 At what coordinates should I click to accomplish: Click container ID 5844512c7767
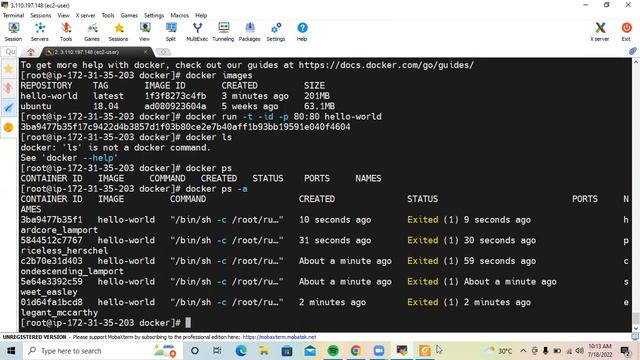pos(51,240)
